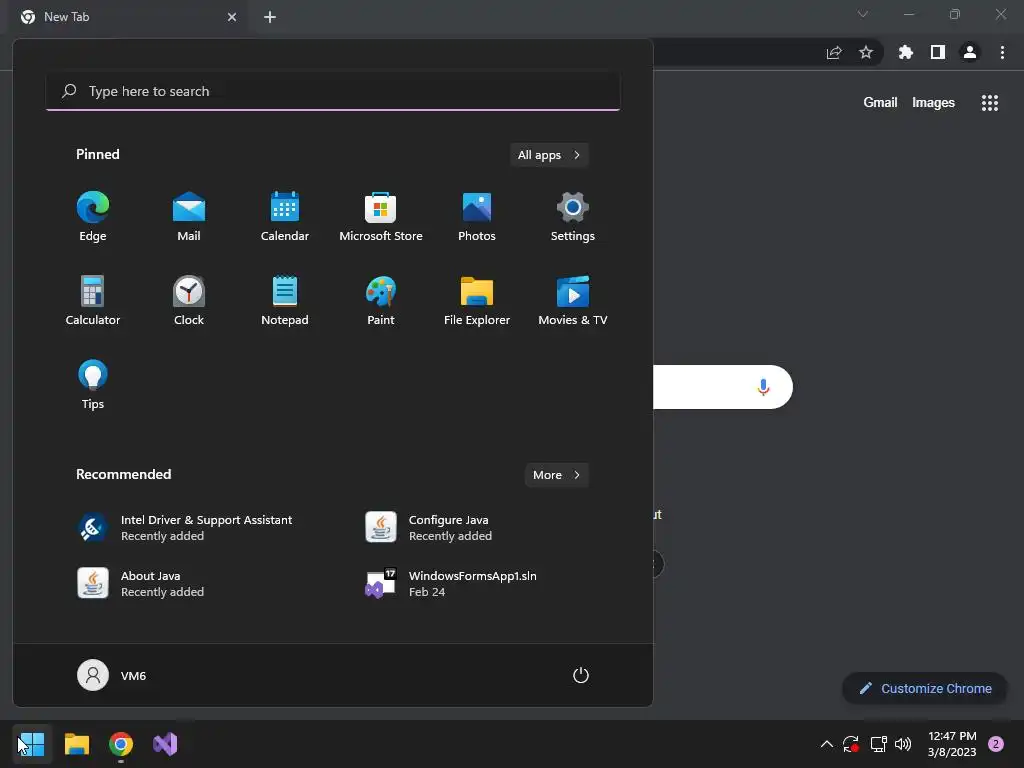Open the Clock app
The image size is (1024, 768).
click(189, 300)
